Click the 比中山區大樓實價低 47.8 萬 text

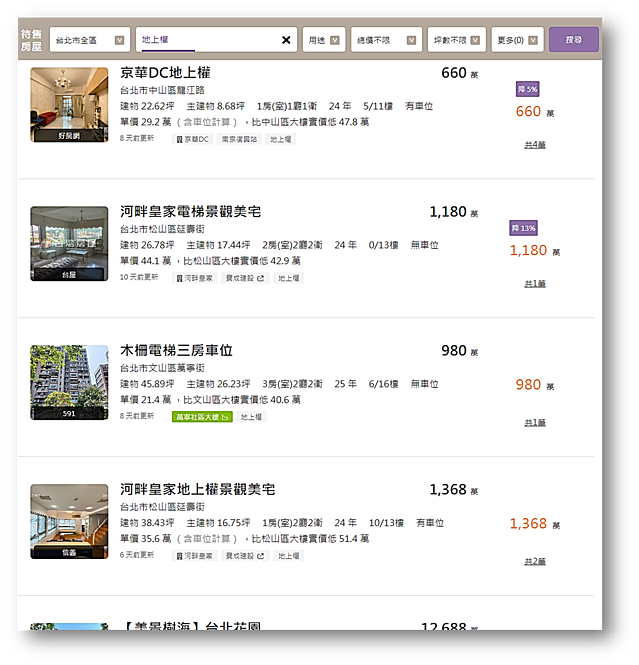(x=310, y=122)
